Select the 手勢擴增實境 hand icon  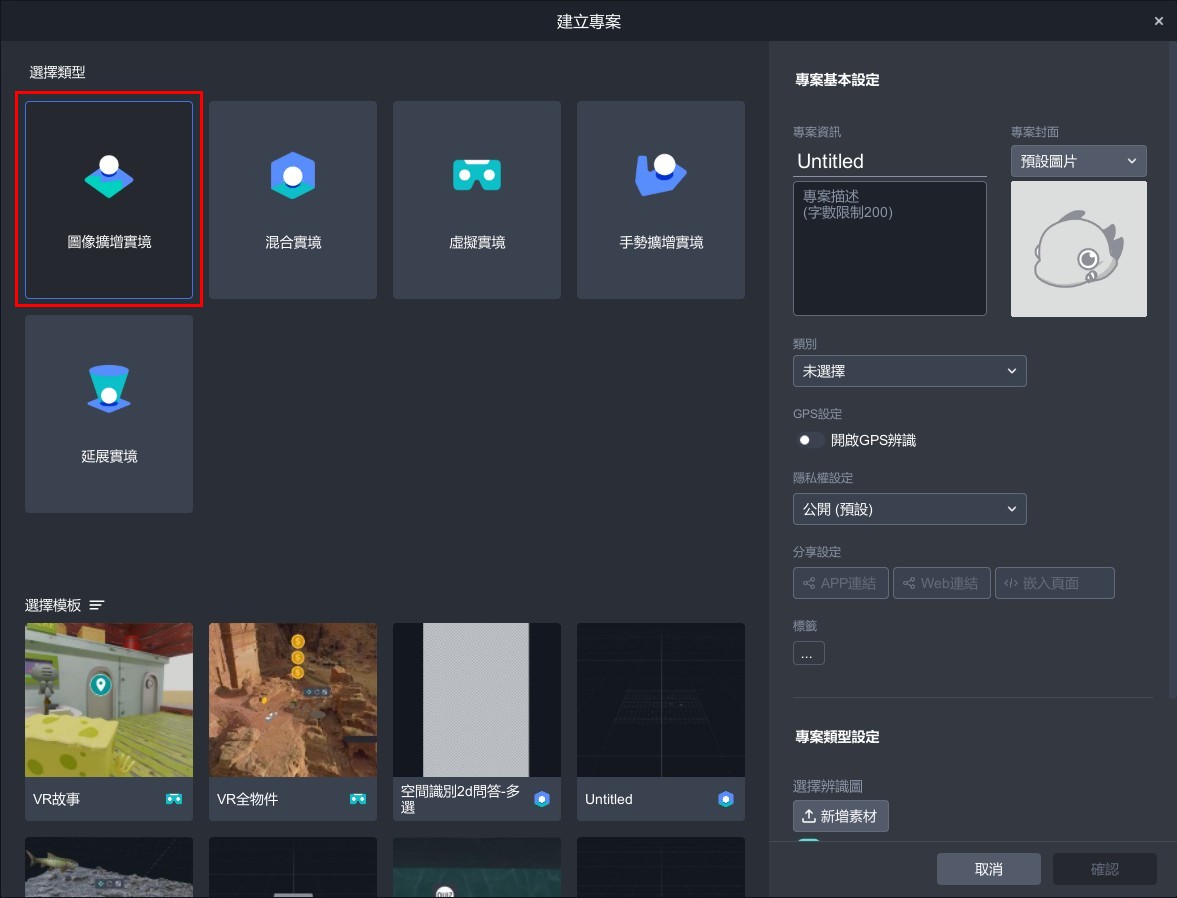point(660,176)
